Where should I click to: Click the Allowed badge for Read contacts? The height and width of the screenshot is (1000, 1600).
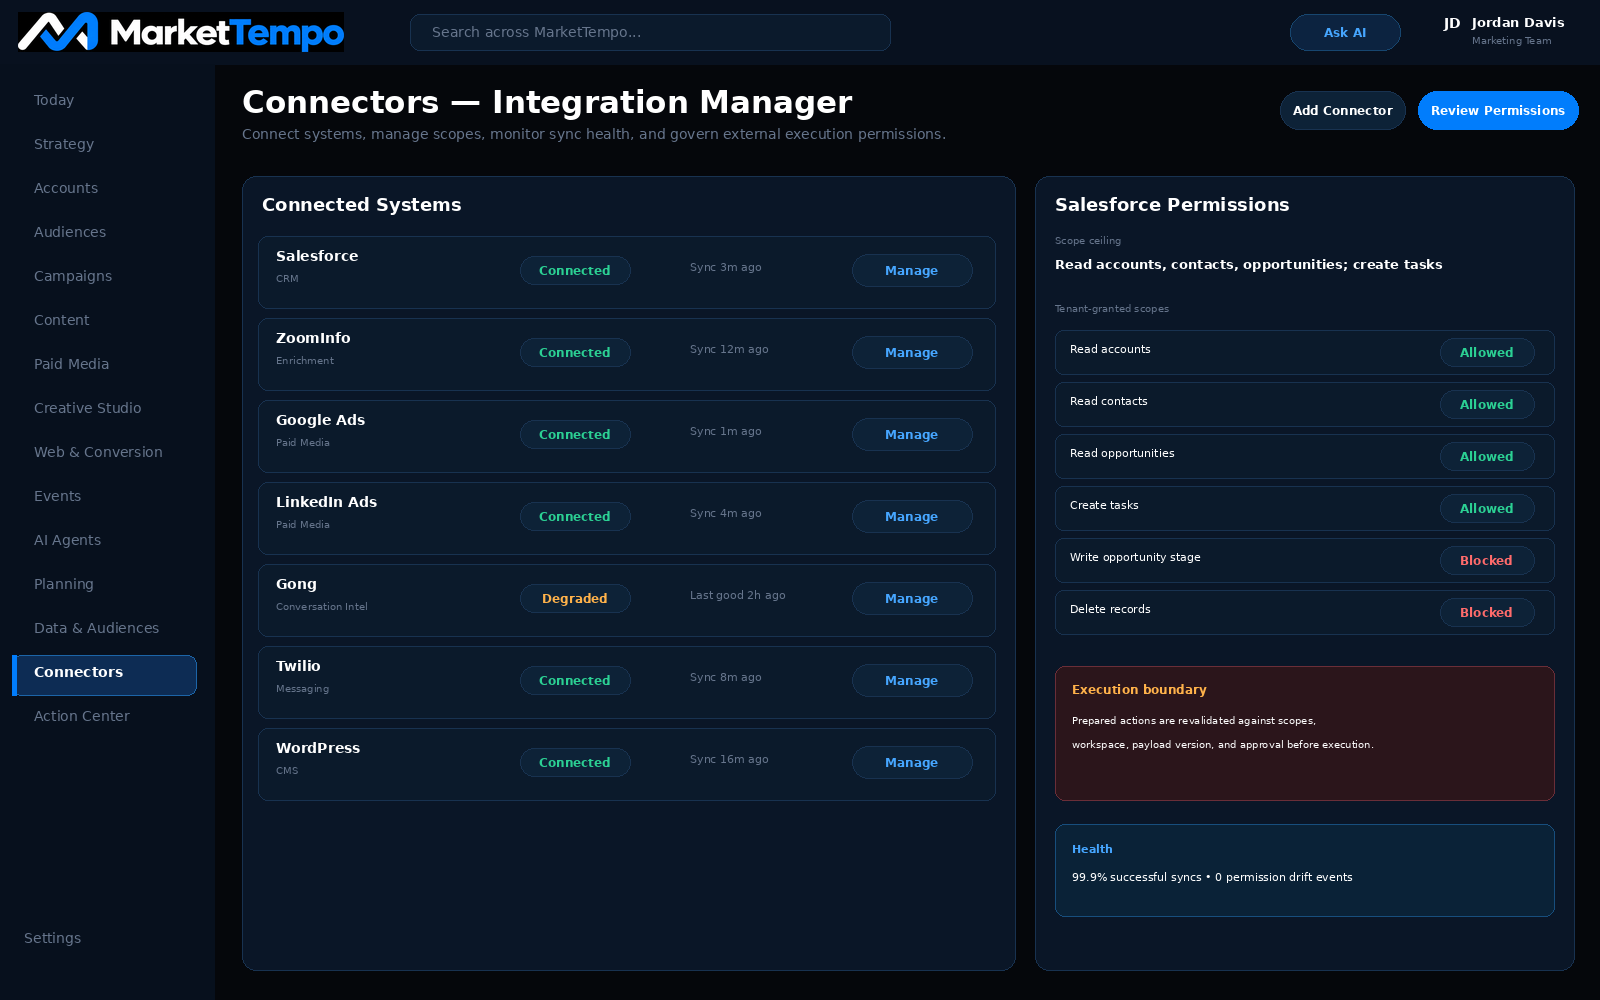click(1487, 404)
